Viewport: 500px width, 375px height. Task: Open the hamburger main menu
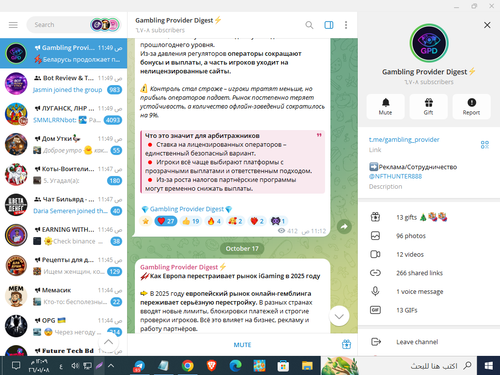point(13,25)
